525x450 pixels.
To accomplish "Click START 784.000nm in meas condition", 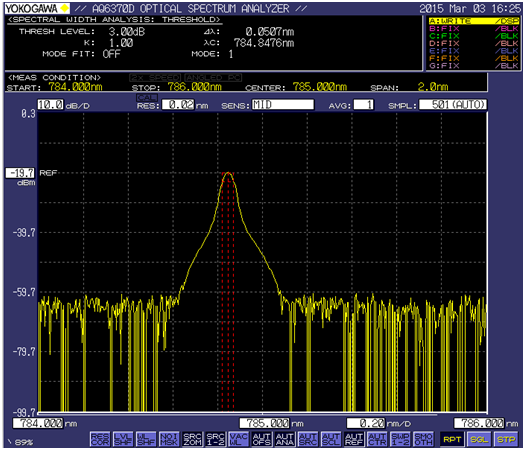I will (x=75, y=87).
